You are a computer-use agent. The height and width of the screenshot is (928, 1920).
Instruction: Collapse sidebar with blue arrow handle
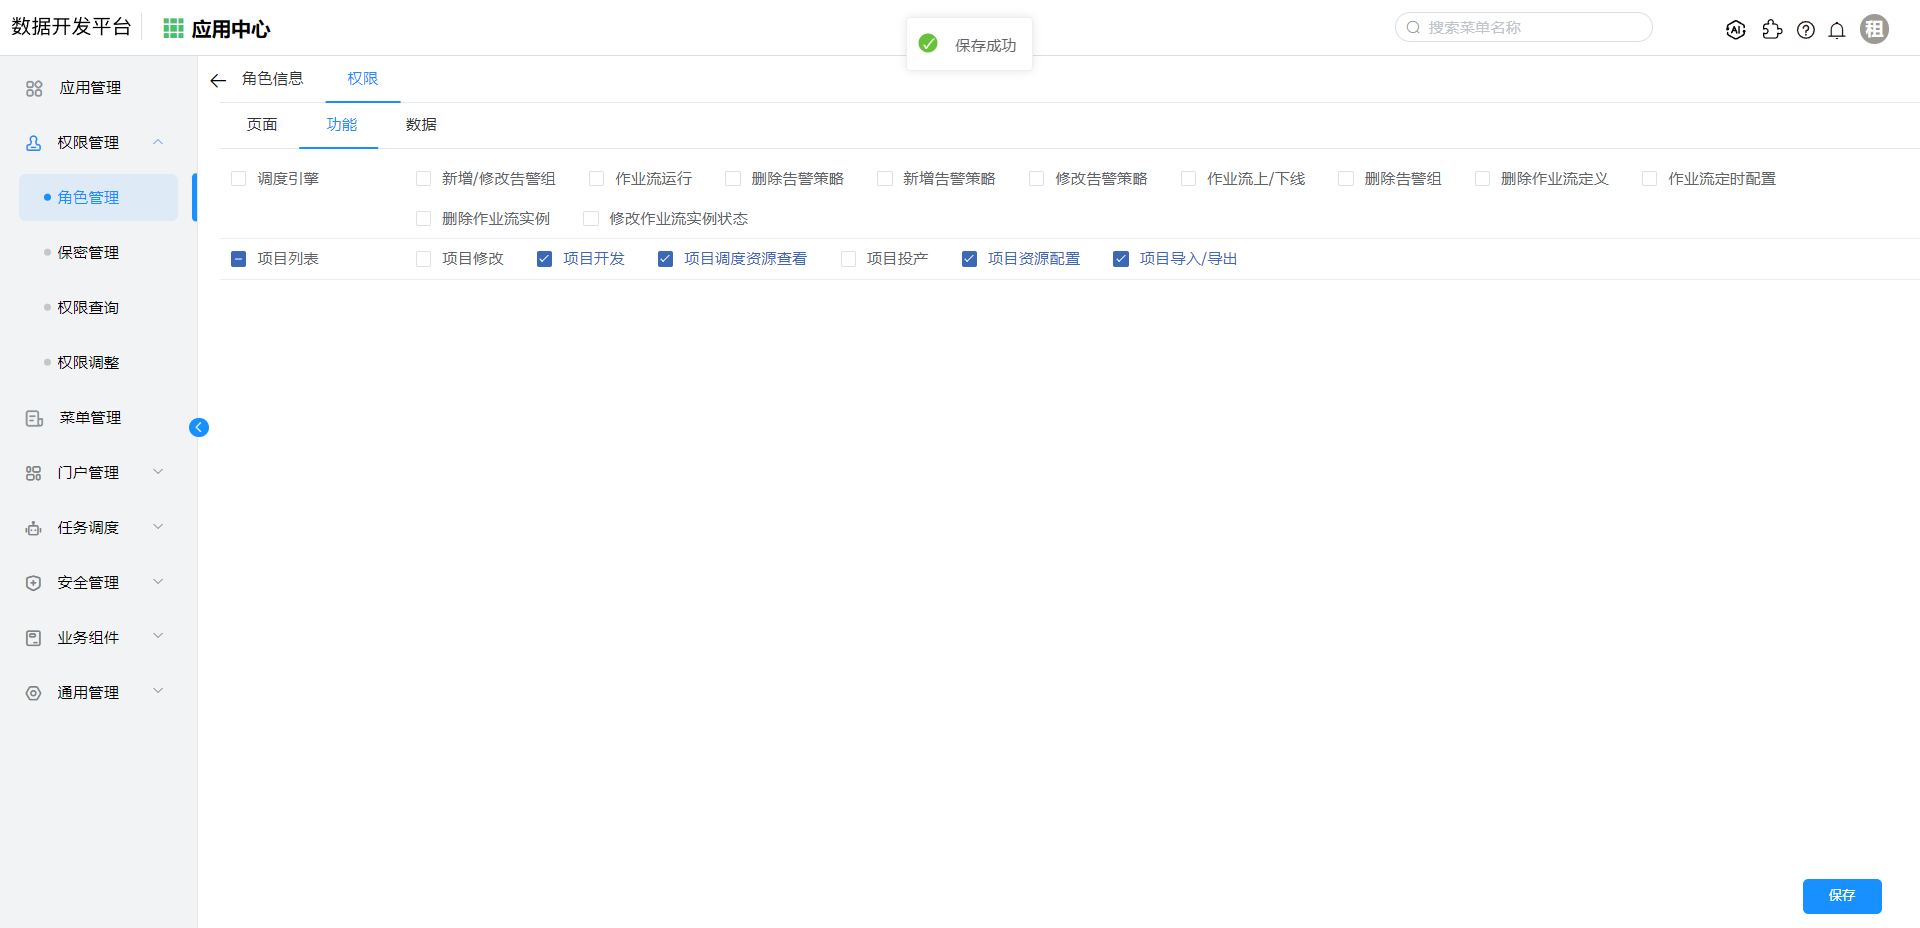[x=199, y=428]
